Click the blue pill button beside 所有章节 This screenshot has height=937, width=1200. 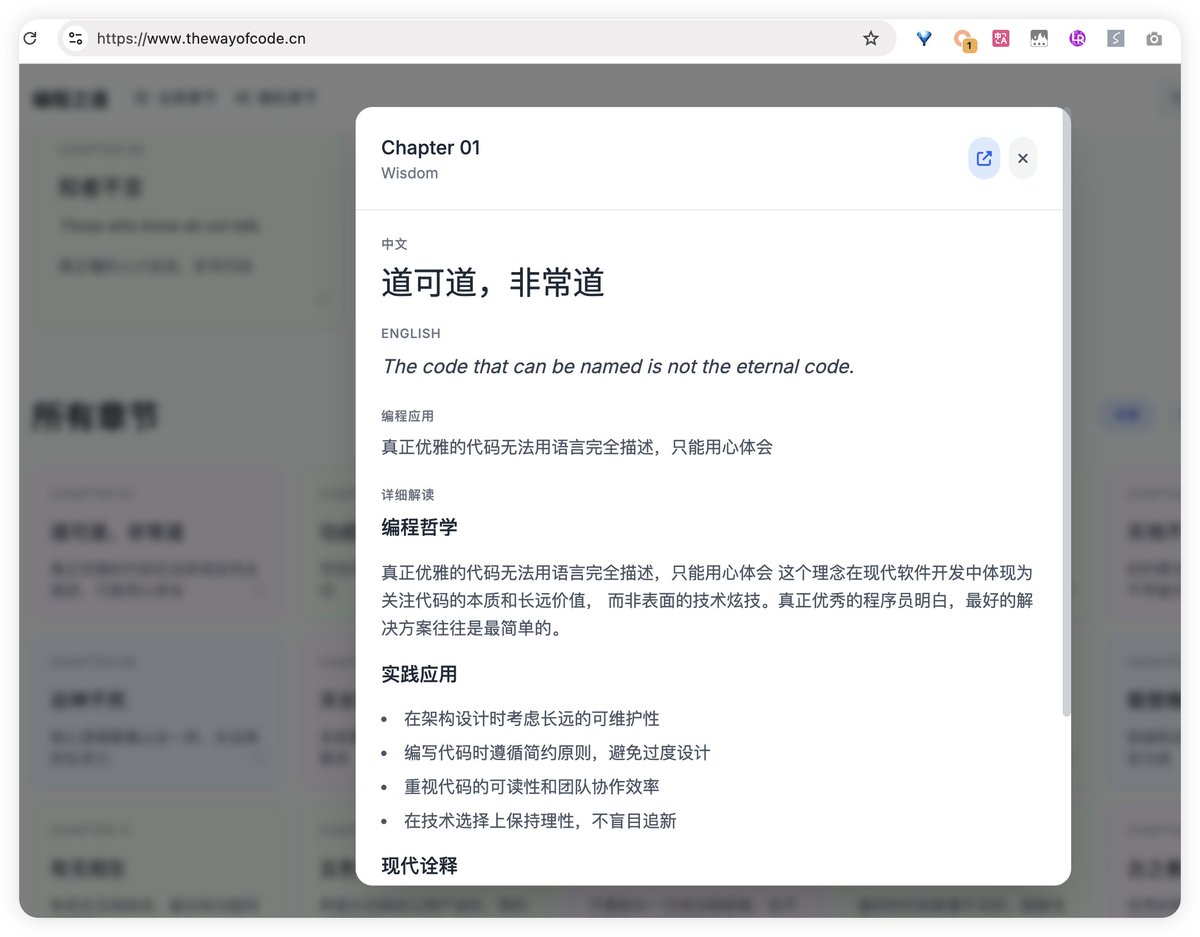[1126, 414]
